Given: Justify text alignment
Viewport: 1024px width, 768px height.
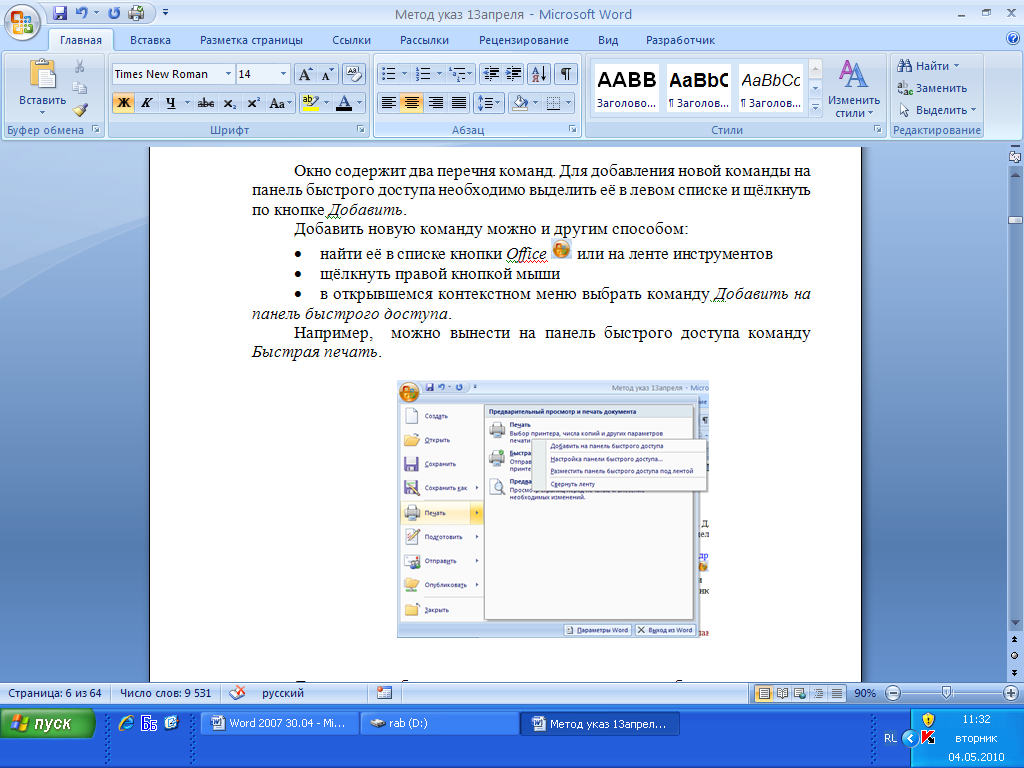Looking at the screenshot, I should tap(458, 103).
